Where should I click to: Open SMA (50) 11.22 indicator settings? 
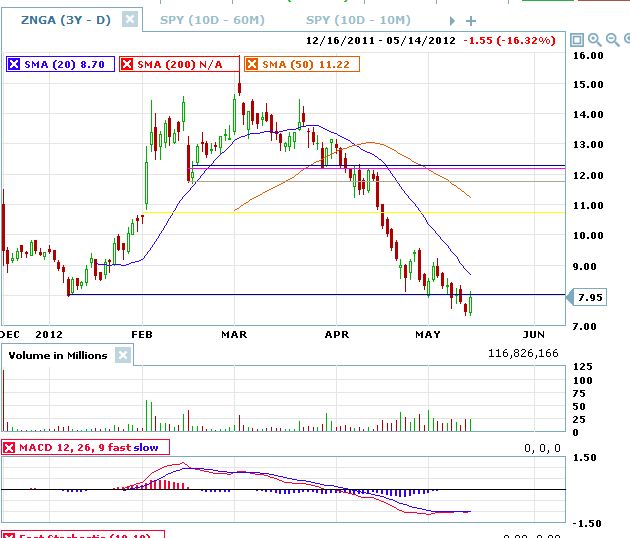(x=306, y=64)
